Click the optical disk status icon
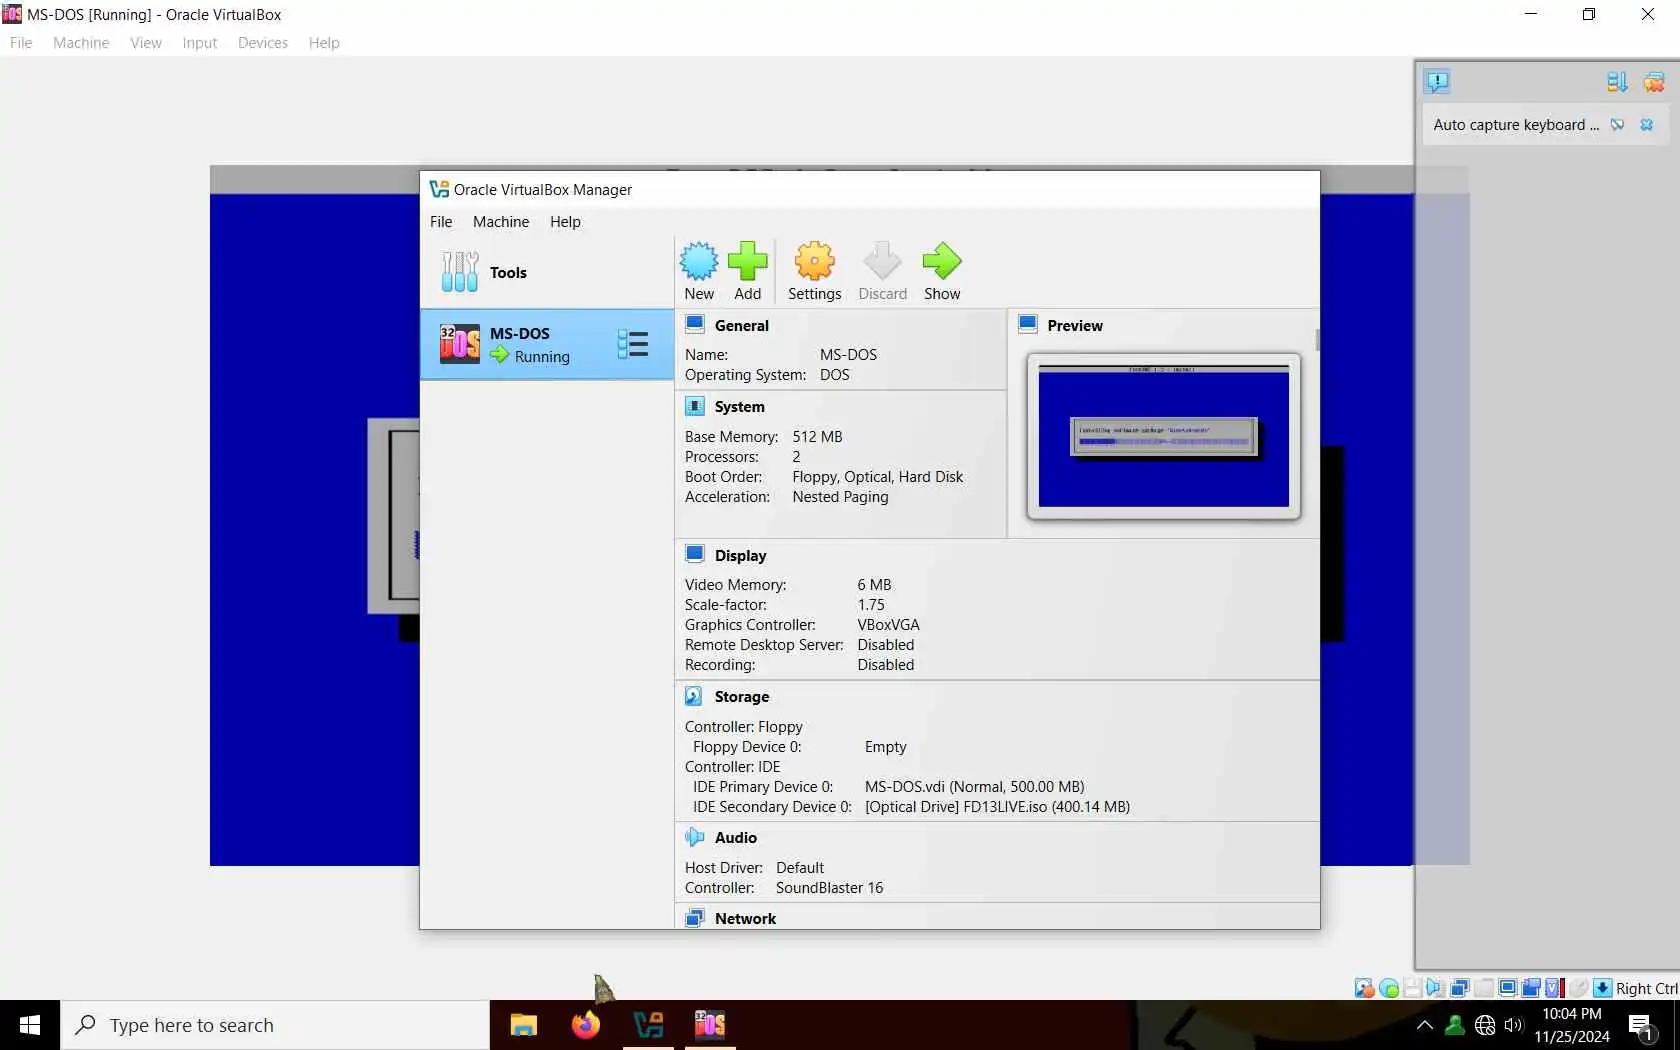1680x1050 pixels. pos(1389,988)
